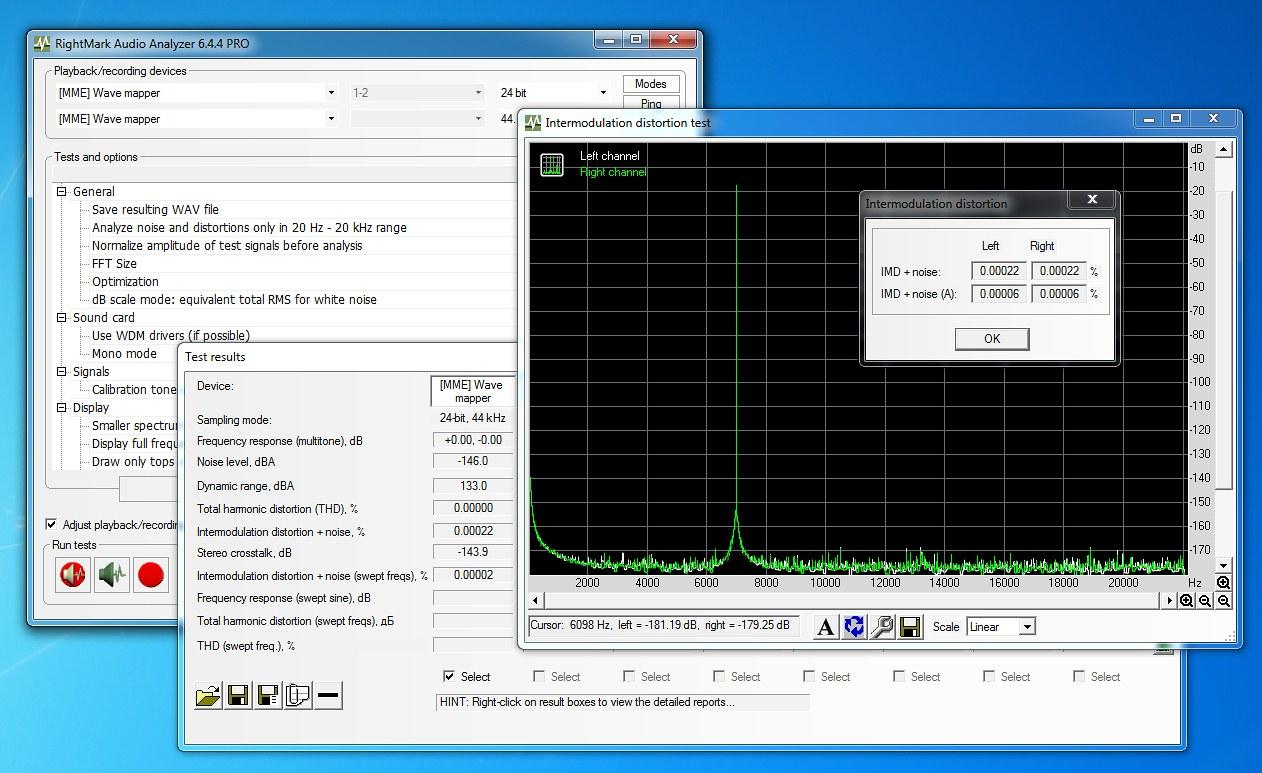This screenshot has height=773, width=1262.
Task: Click the red record test icon
Action: tap(151, 574)
